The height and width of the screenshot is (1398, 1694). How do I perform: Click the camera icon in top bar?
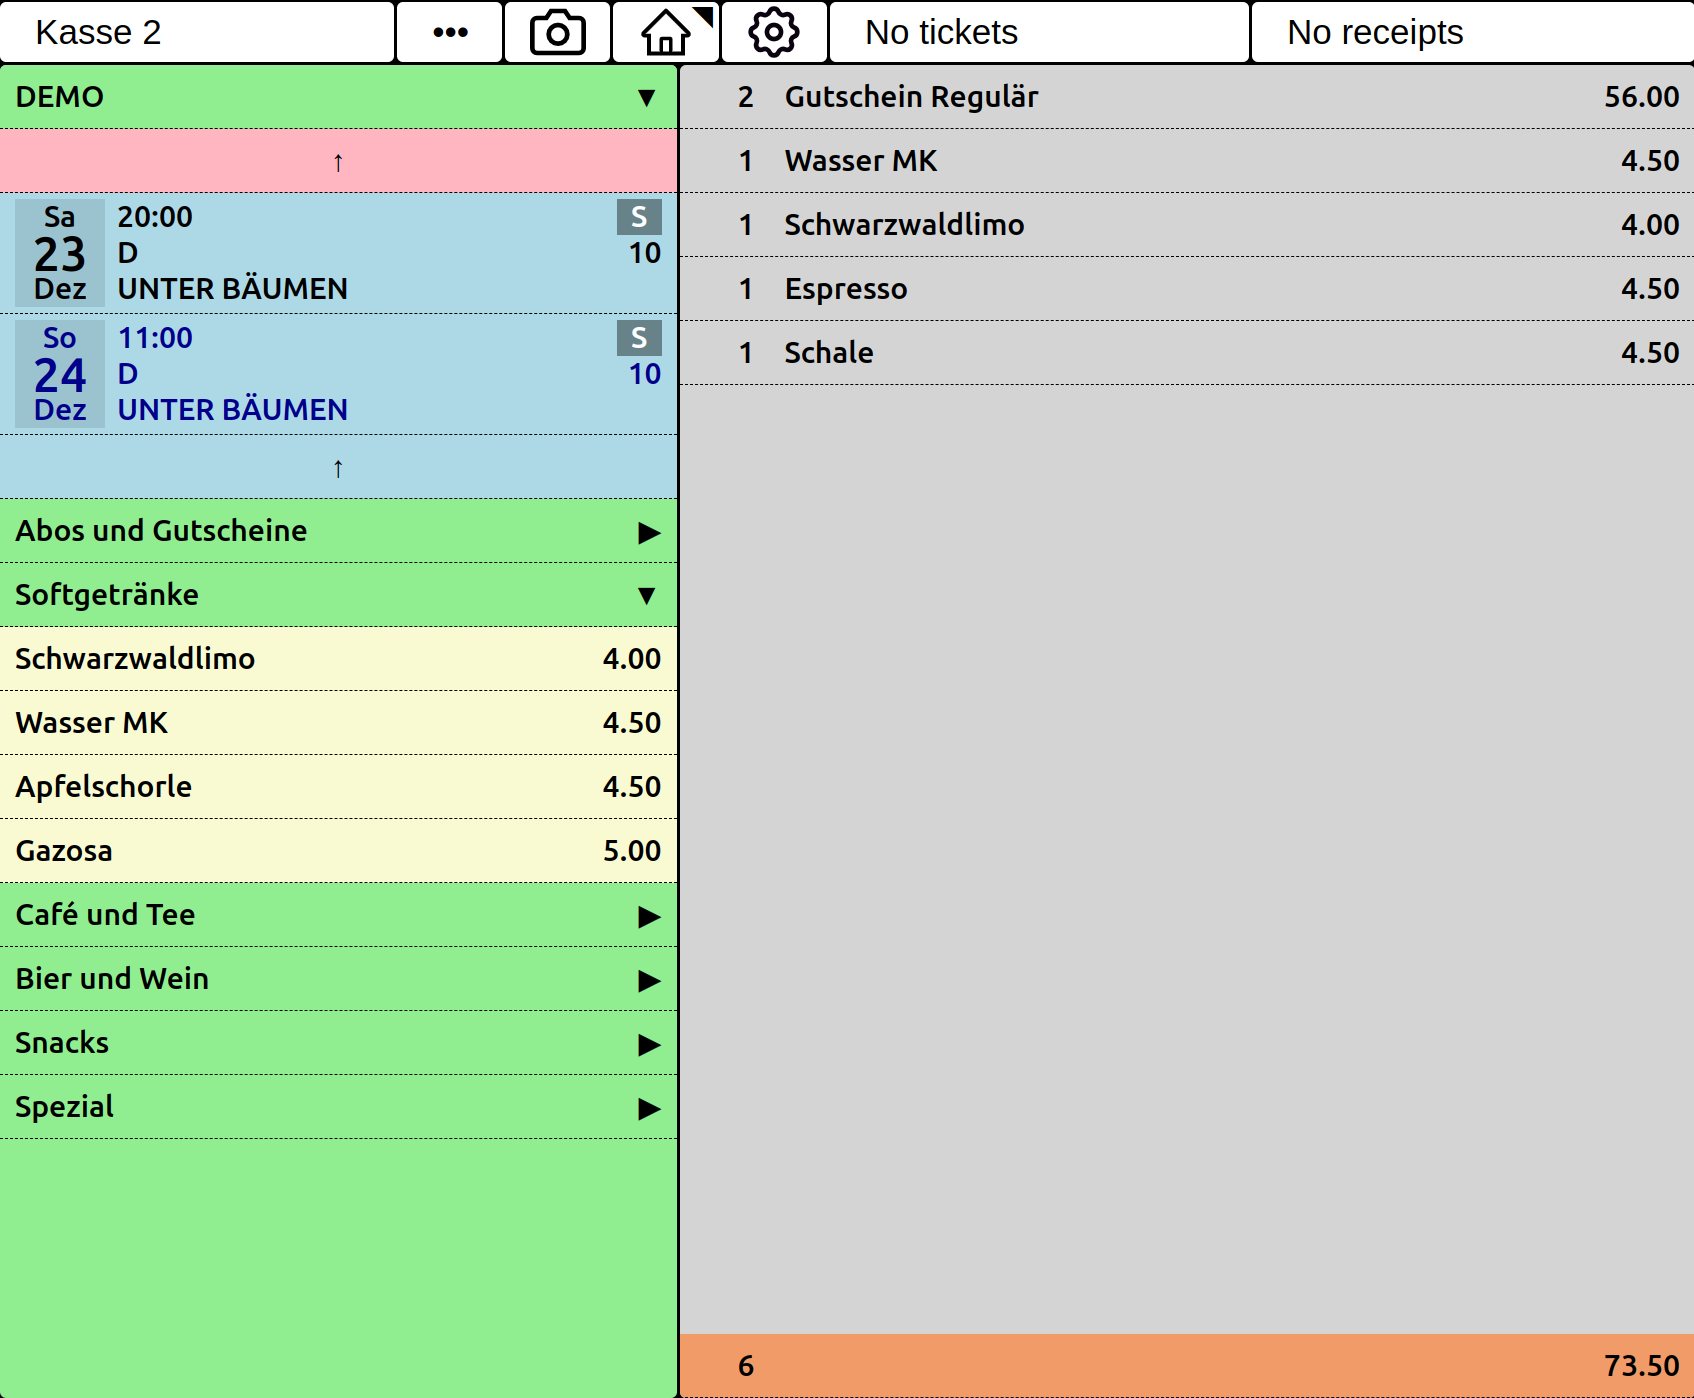(557, 33)
